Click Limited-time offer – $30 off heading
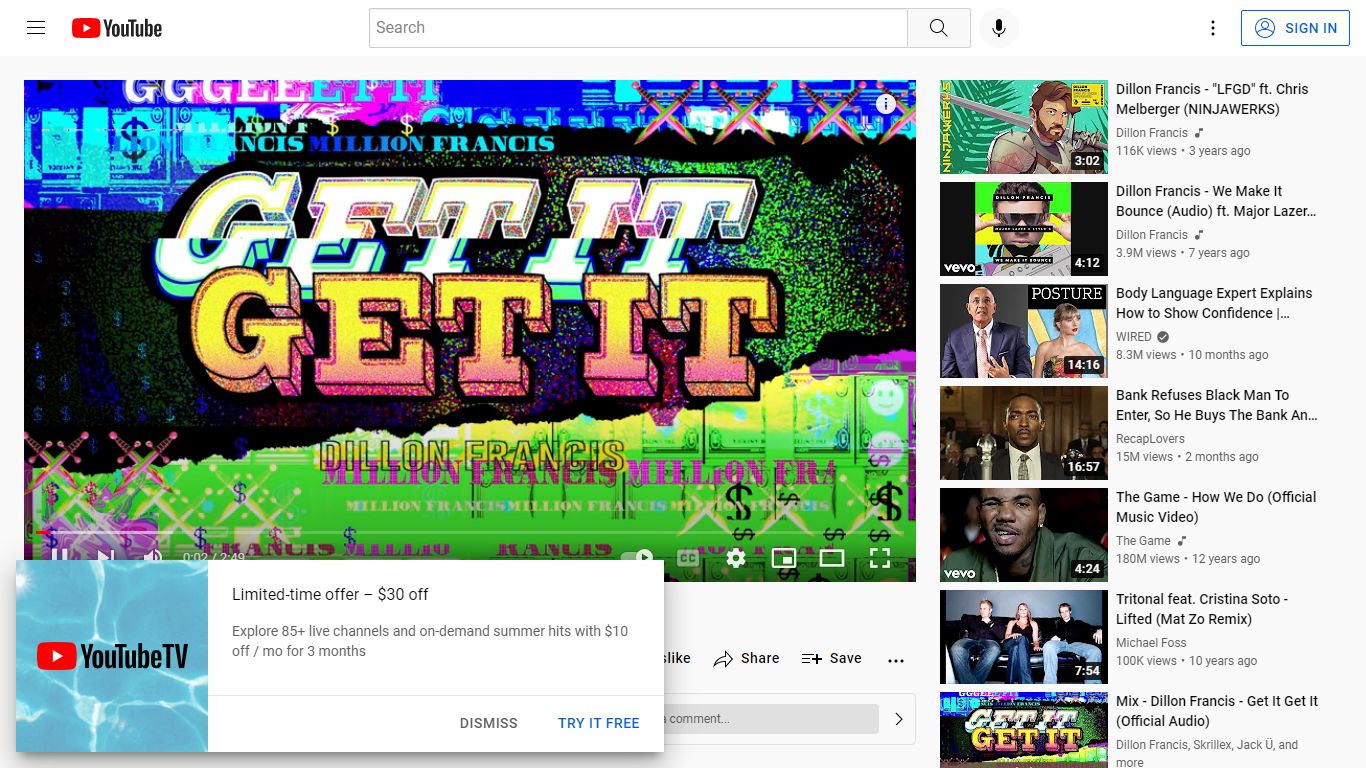Viewport: 1366px width, 768px height. [330, 594]
